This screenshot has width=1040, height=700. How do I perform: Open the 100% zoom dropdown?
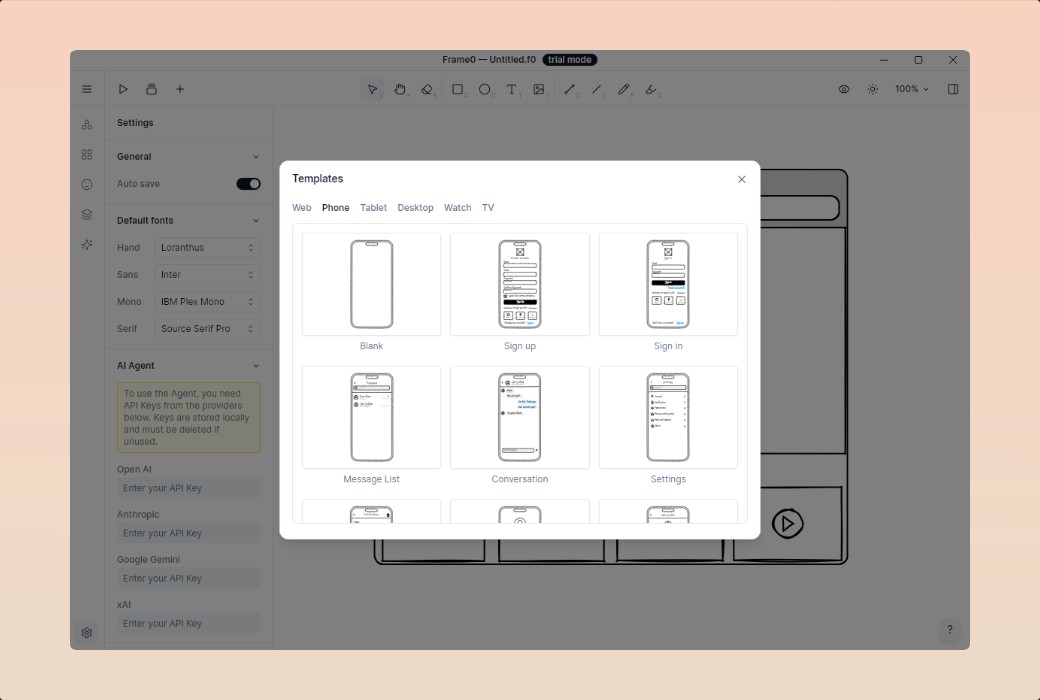(911, 89)
